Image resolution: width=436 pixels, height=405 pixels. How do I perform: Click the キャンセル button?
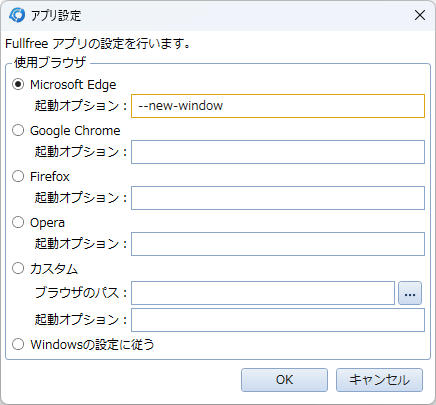[379, 380]
